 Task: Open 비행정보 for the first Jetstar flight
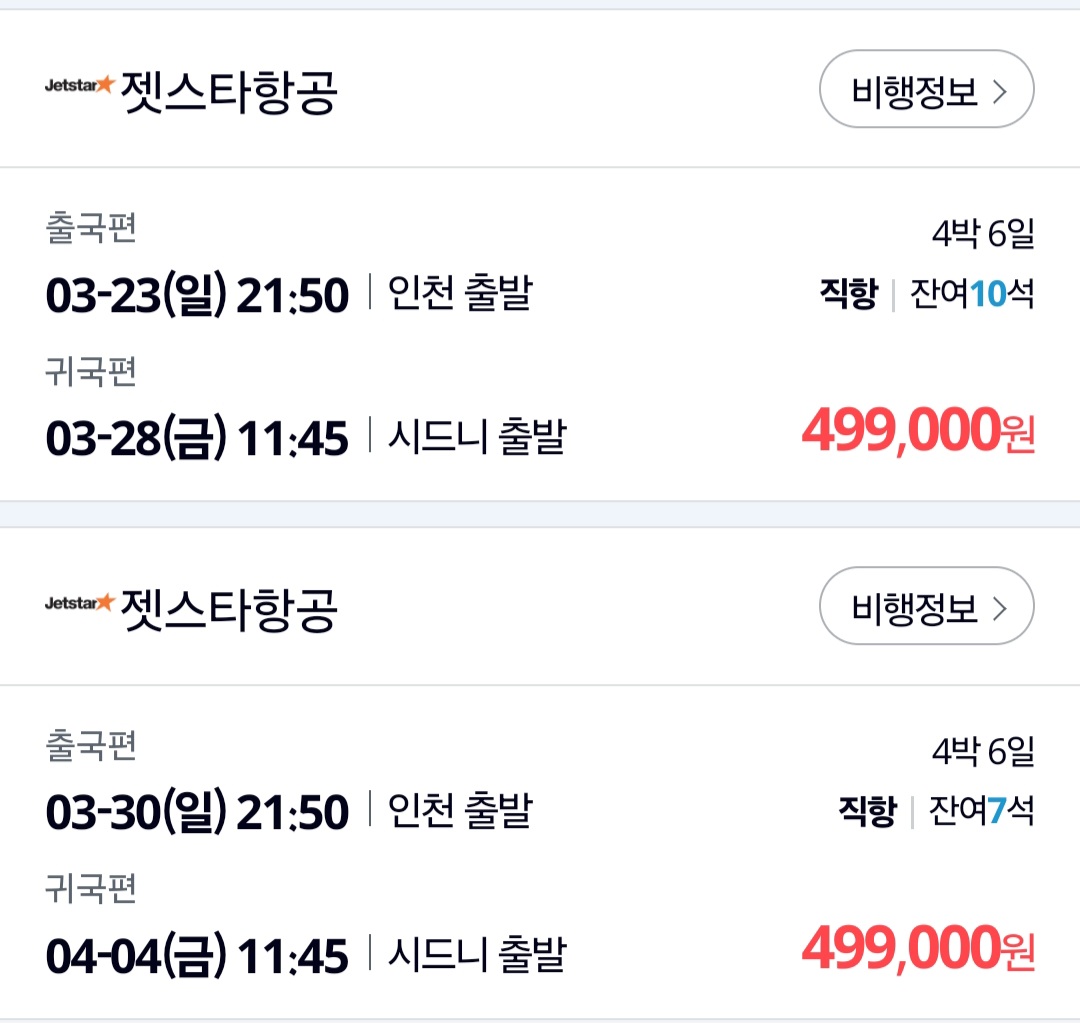(926, 90)
